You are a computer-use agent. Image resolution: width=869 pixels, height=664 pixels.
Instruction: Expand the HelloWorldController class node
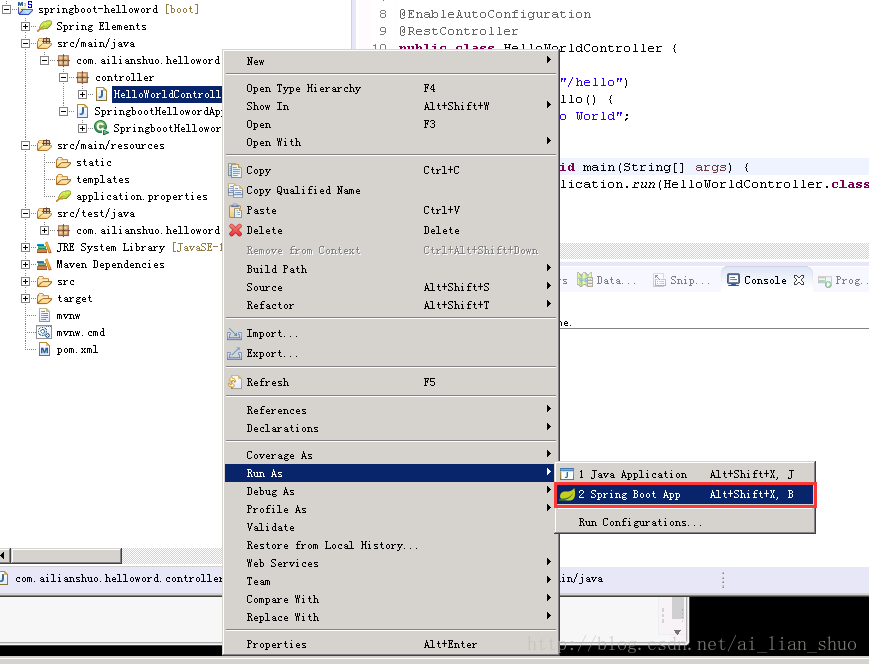pyautogui.click(x=83, y=94)
